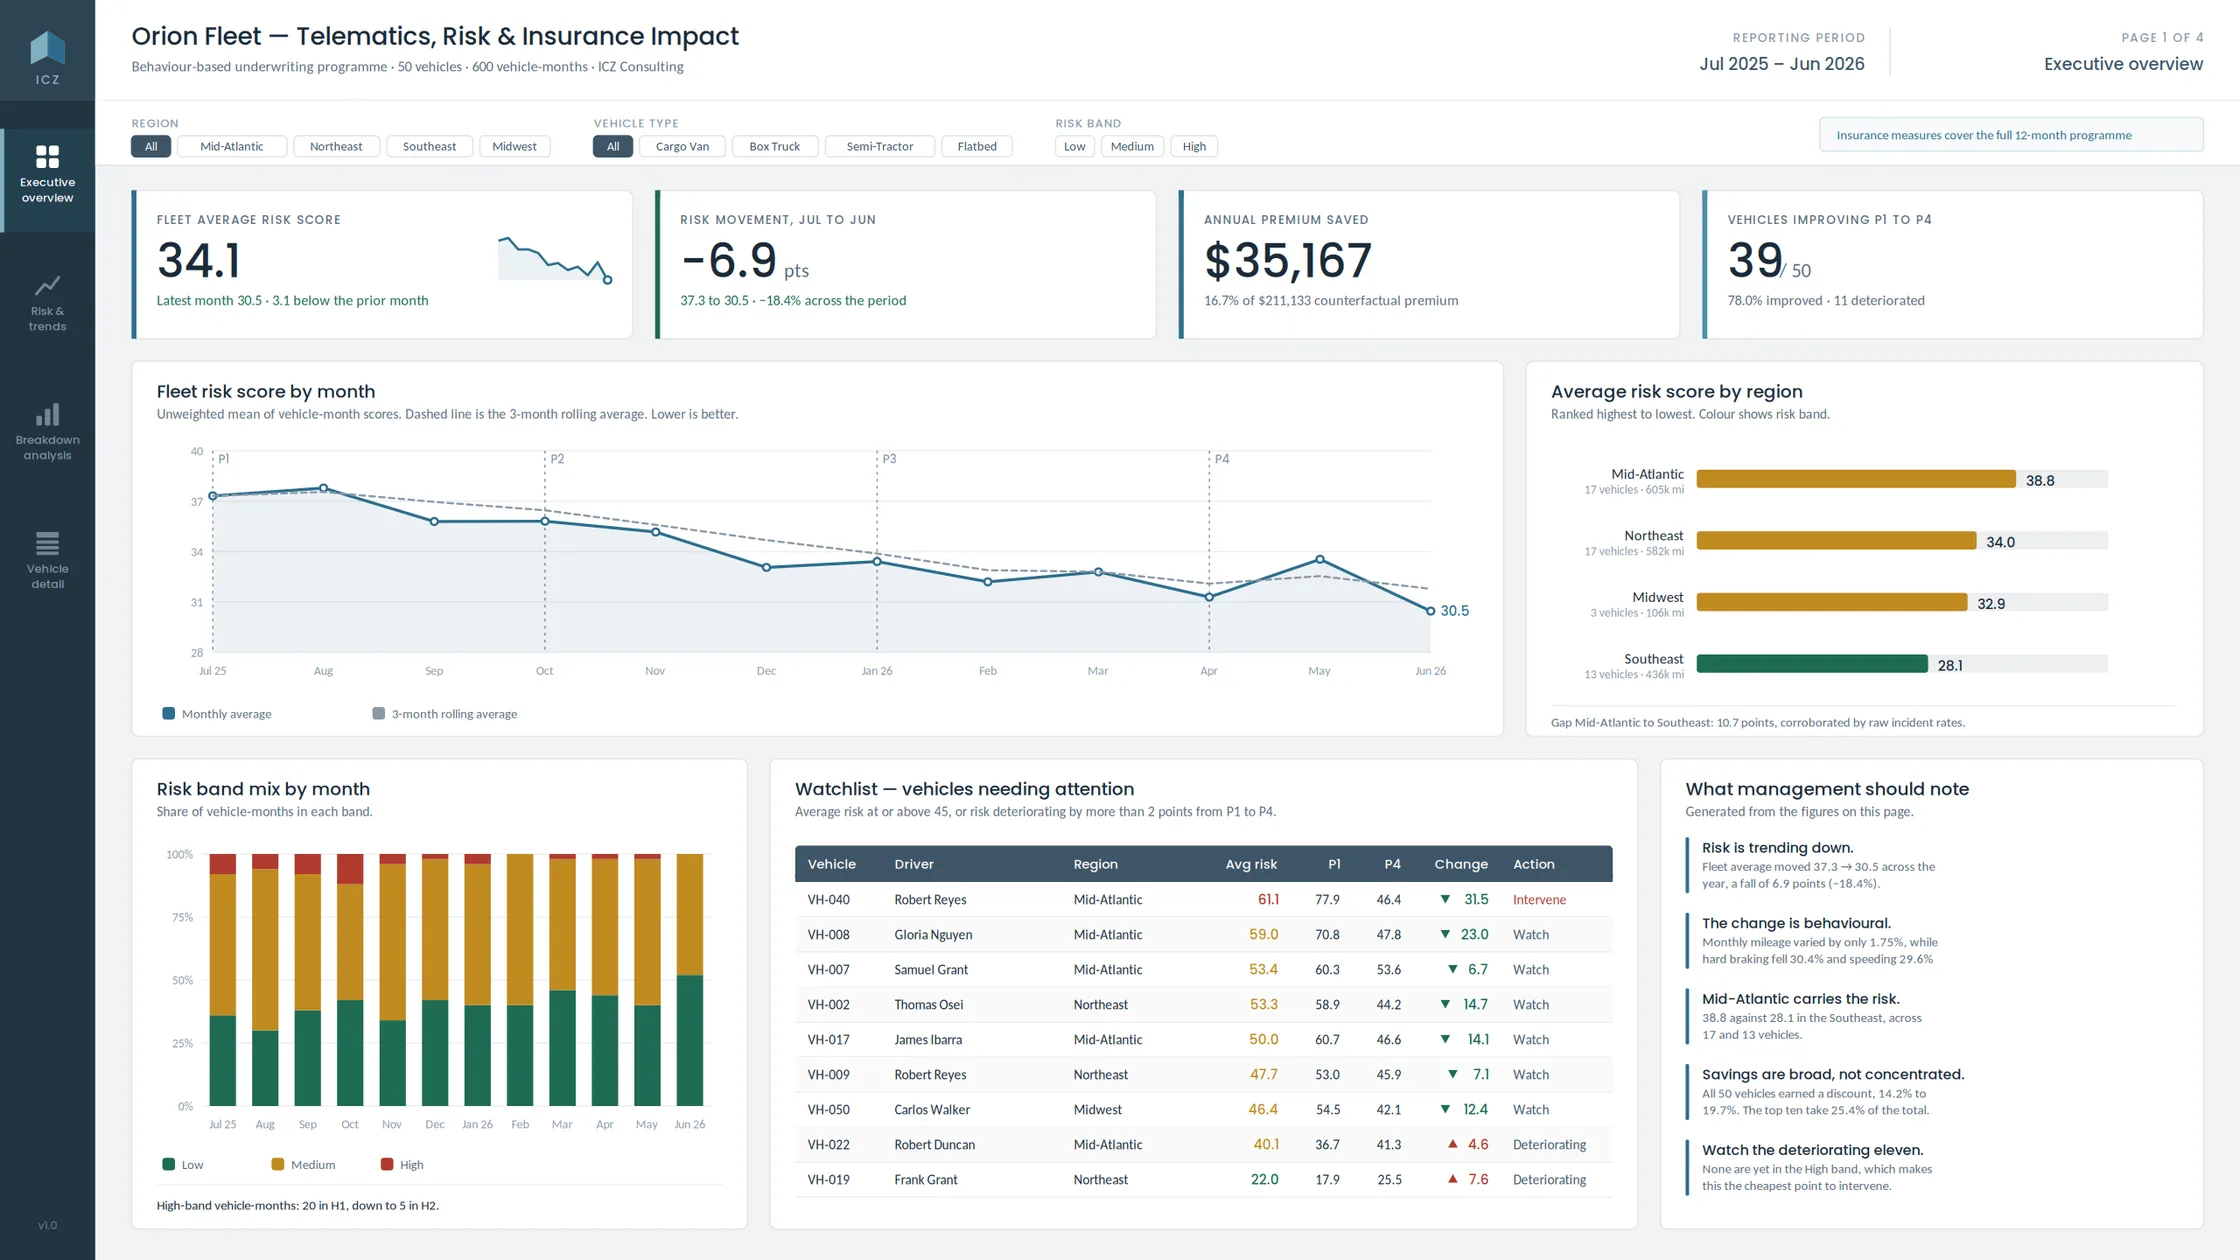Click the down arrow beside change 31.5
This screenshot has height=1260, width=2240.
tap(1445, 899)
